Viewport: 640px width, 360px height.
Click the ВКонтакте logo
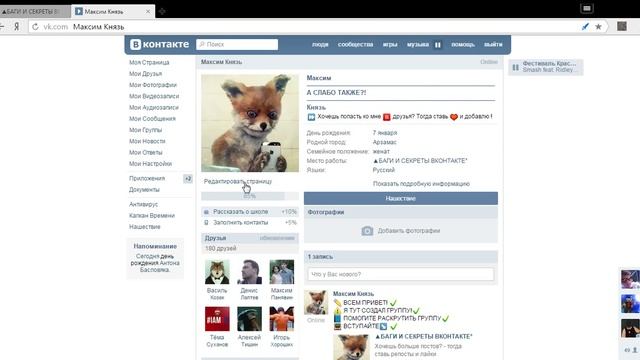pyautogui.click(x=160, y=44)
